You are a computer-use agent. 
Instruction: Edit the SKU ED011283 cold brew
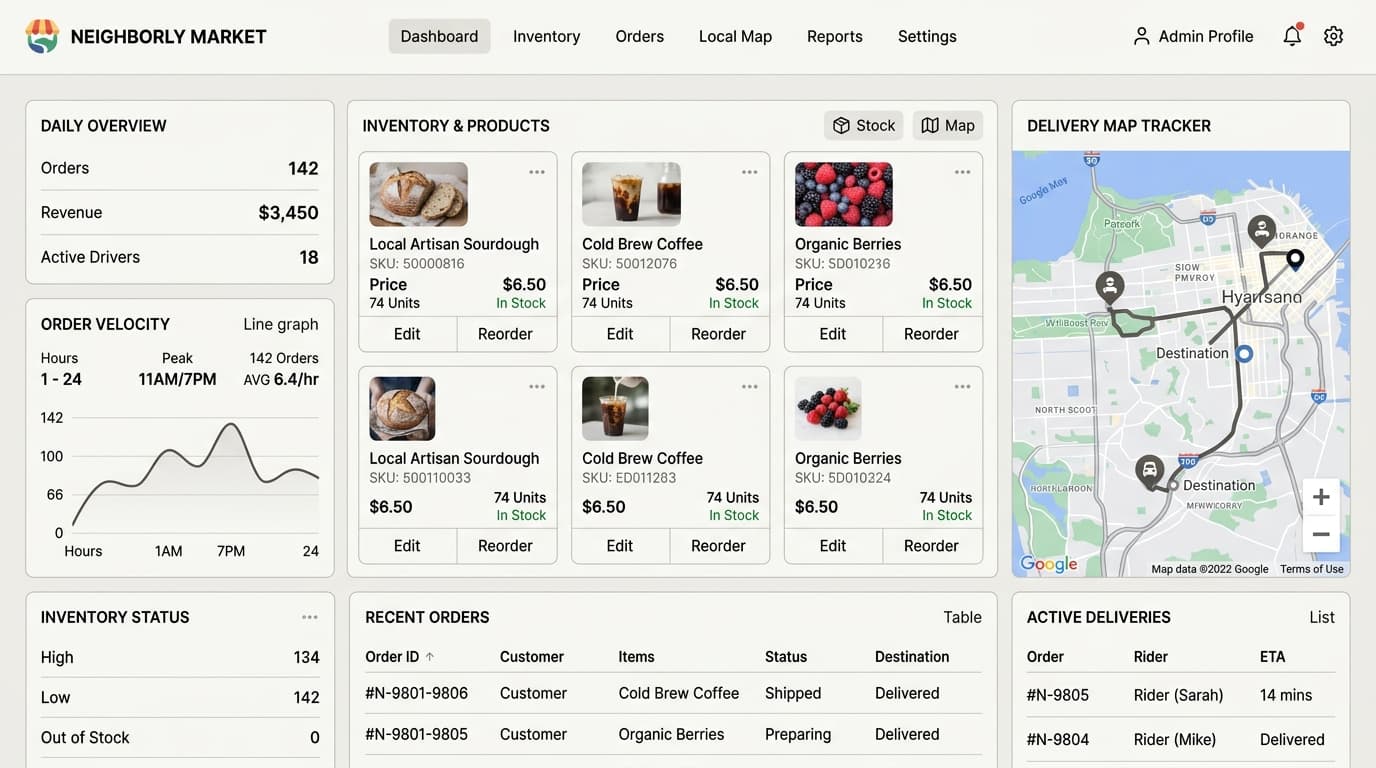pos(620,546)
